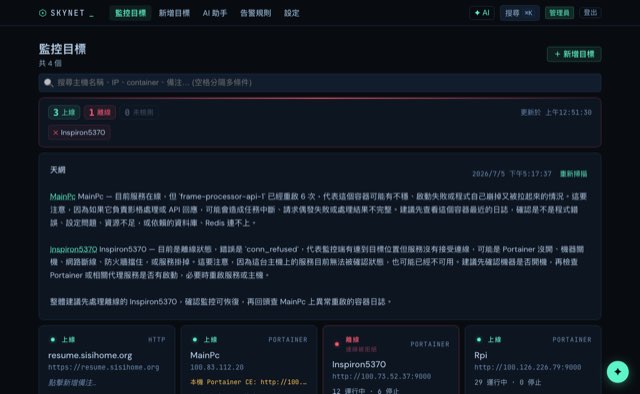
Task: Open the Rpi target card
Action: 533,360
